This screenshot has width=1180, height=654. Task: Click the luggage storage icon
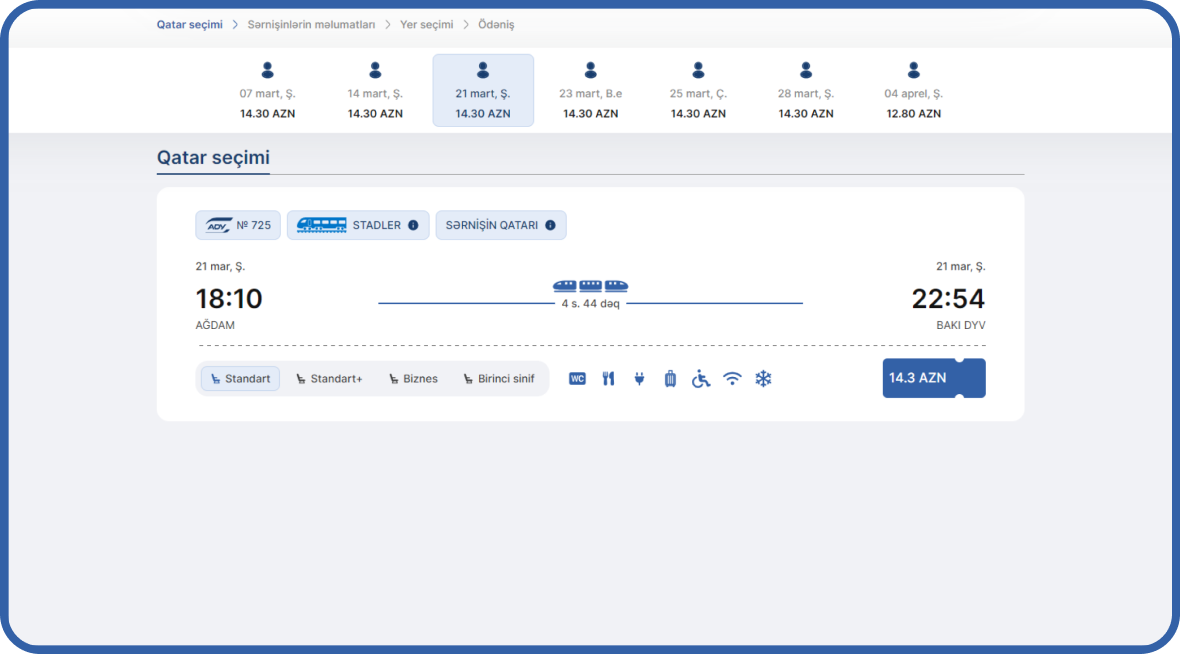pyautogui.click(x=670, y=379)
